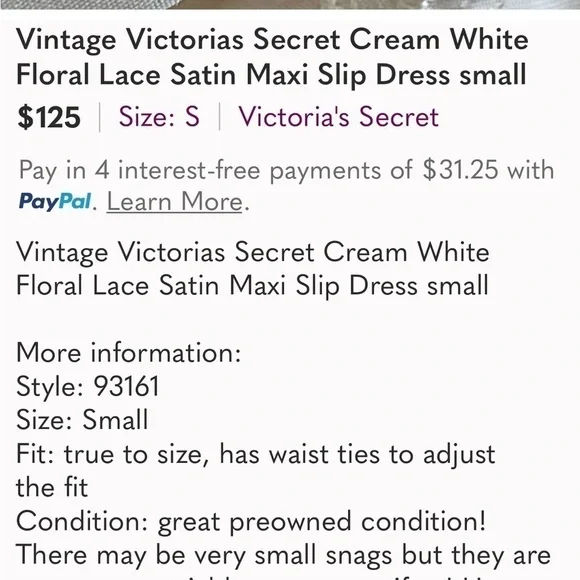Click the More information: line
580x580 pixels.
pos(129,353)
